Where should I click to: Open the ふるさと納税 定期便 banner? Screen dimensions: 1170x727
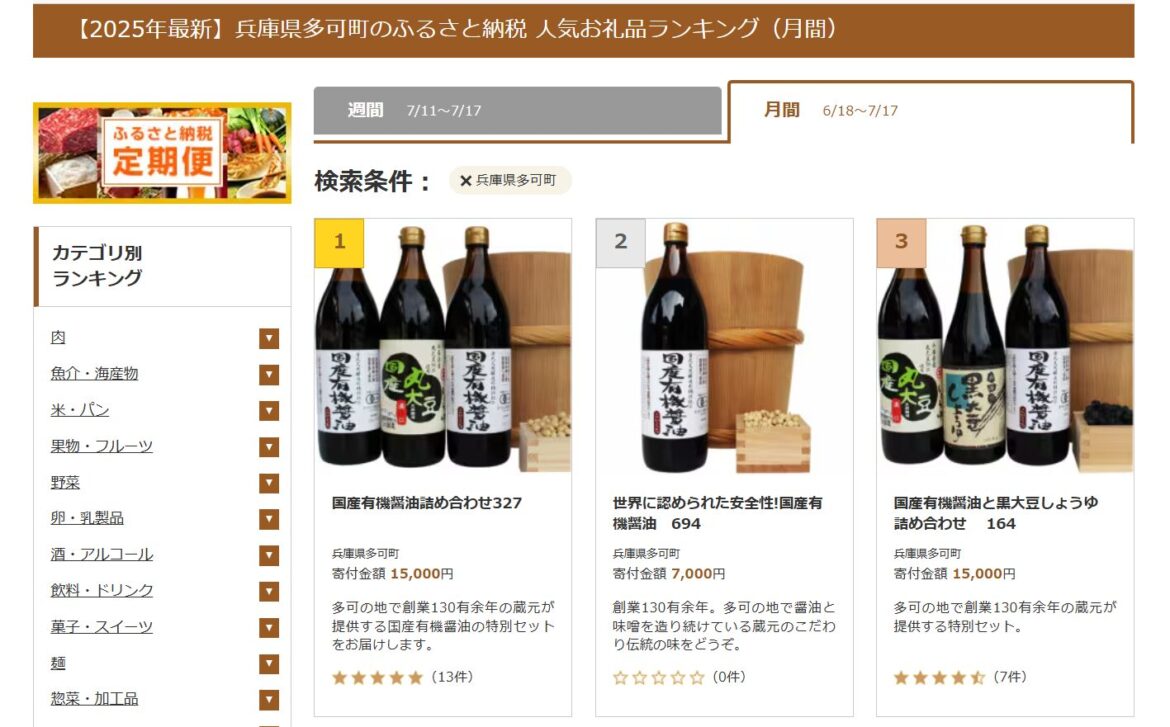pos(162,153)
